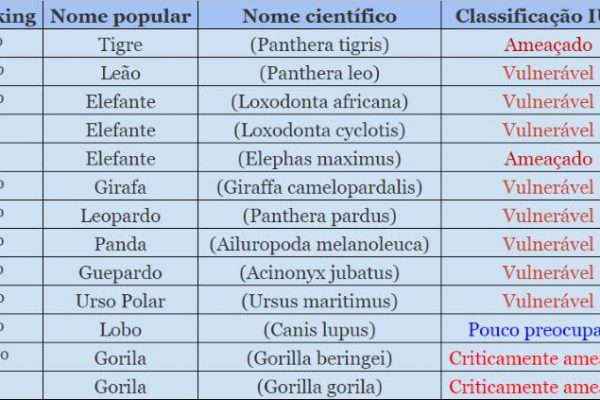
Task: Click the Canis lupus cell
Action: pos(319,330)
